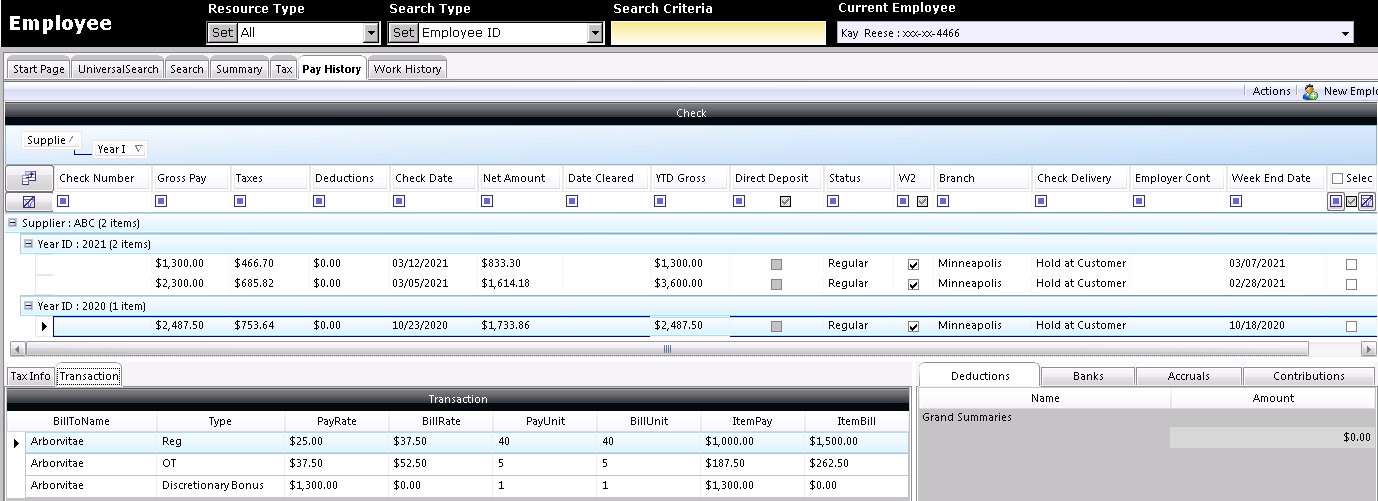Sort by the Gross Pay column header

pyautogui.click(x=191, y=178)
